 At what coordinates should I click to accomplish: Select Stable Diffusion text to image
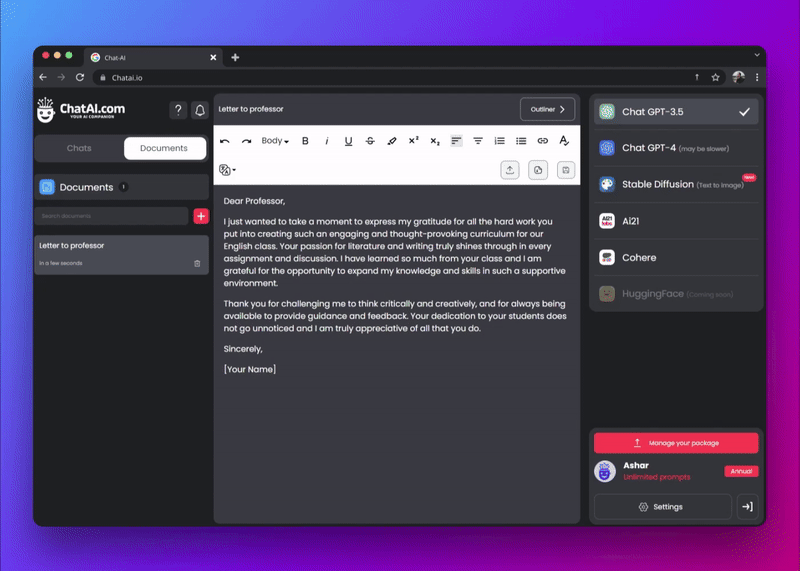coord(676,184)
